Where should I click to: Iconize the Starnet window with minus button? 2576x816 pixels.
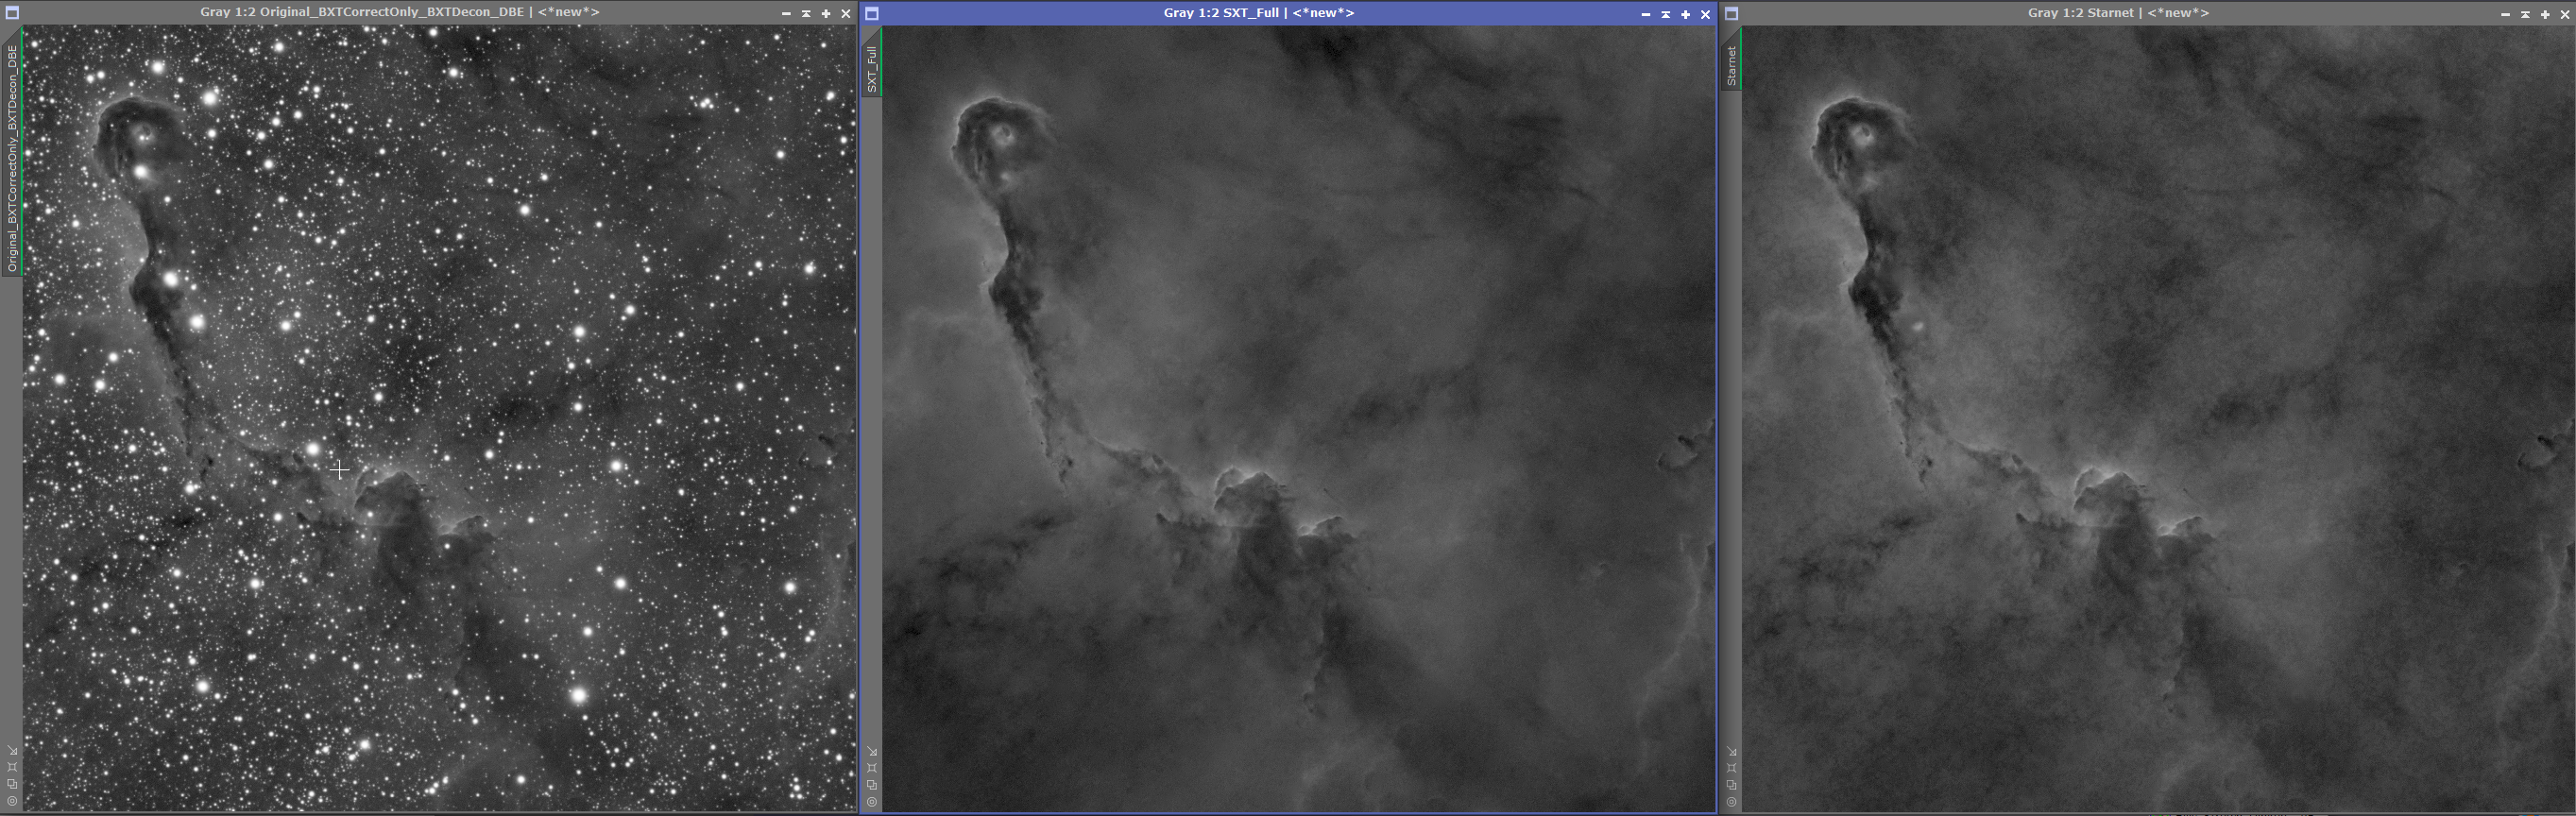[2505, 15]
